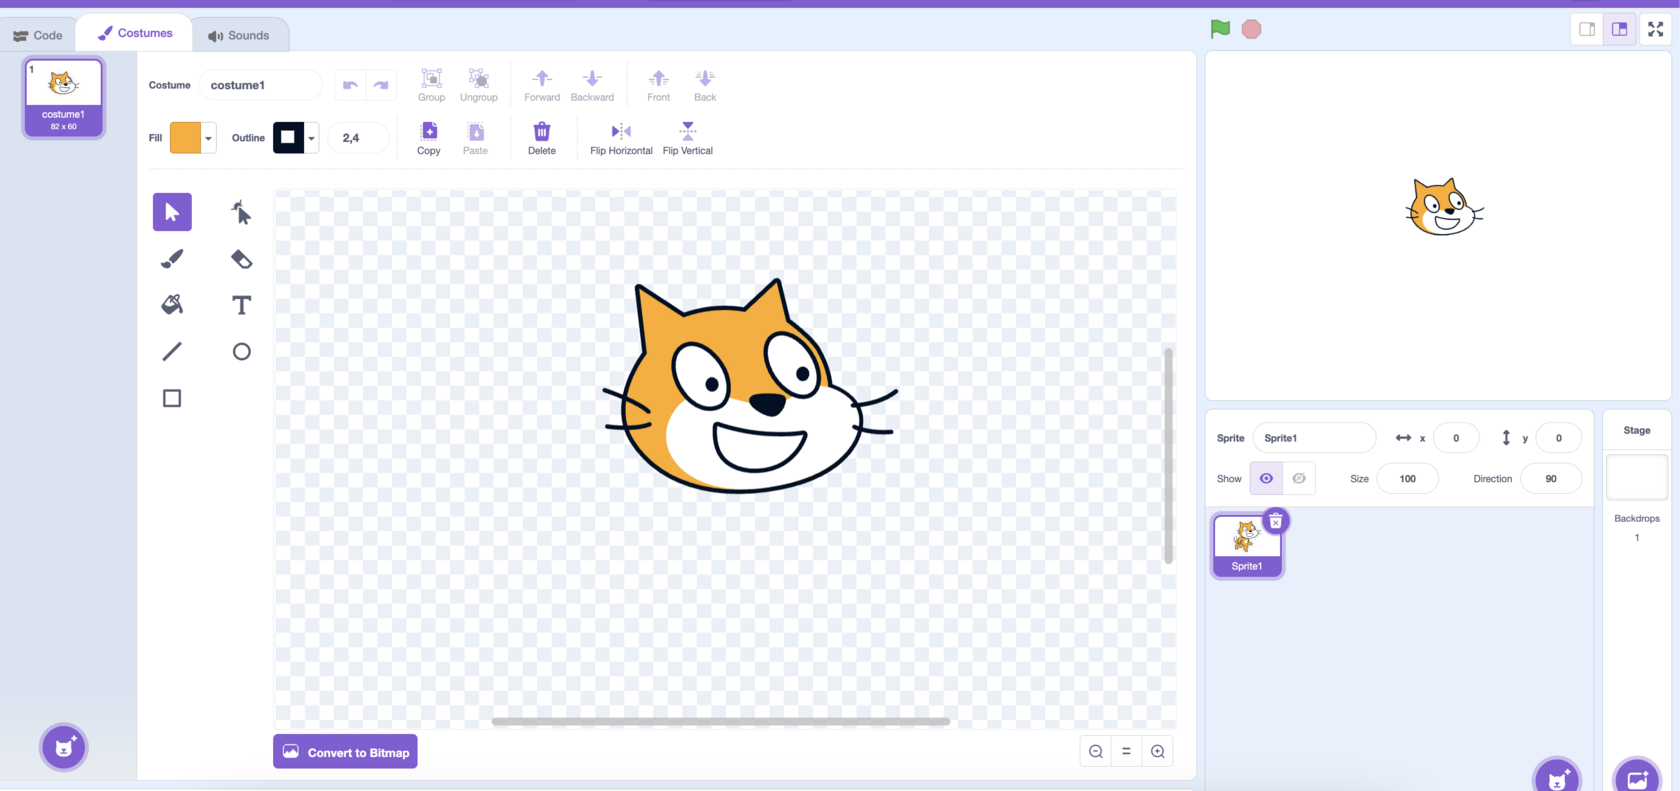Image resolution: width=1680 pixels, height=791 pixels.
Task: Switch to the Code tab
Action: 38,35
